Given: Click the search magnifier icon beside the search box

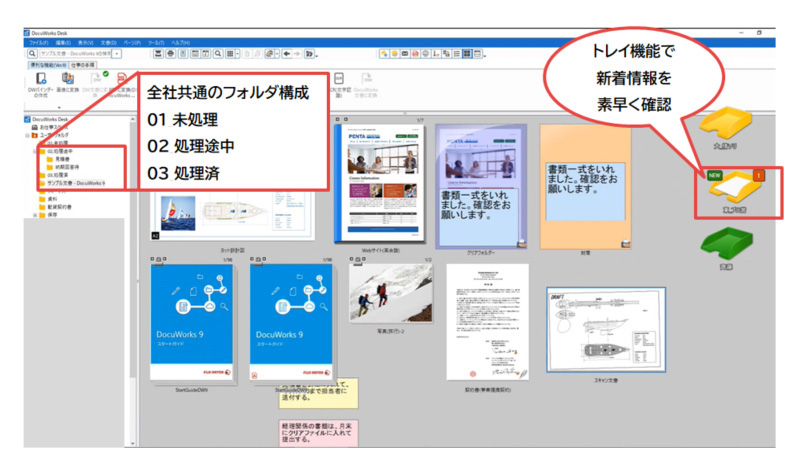Looking at the screenshot, I should (x=32, y=54).
